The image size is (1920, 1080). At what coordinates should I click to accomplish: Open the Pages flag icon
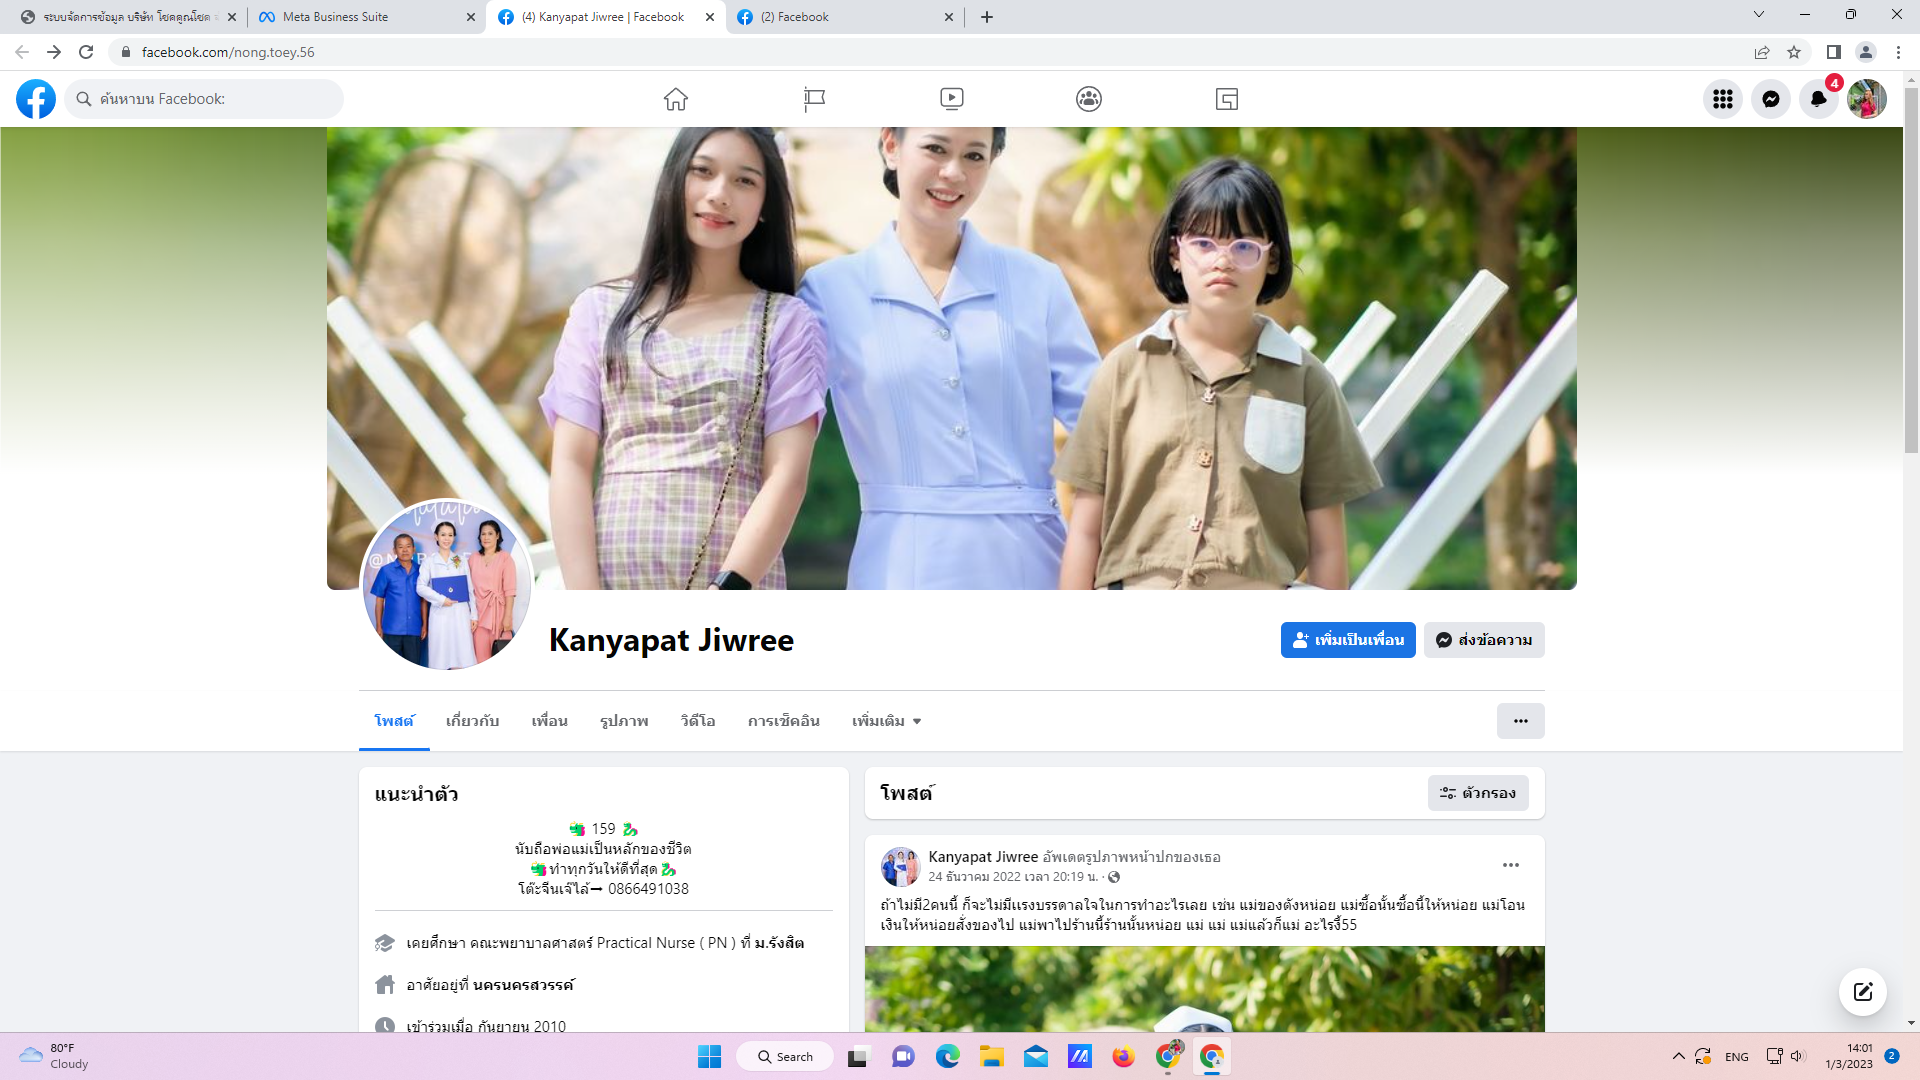point(814,99)
